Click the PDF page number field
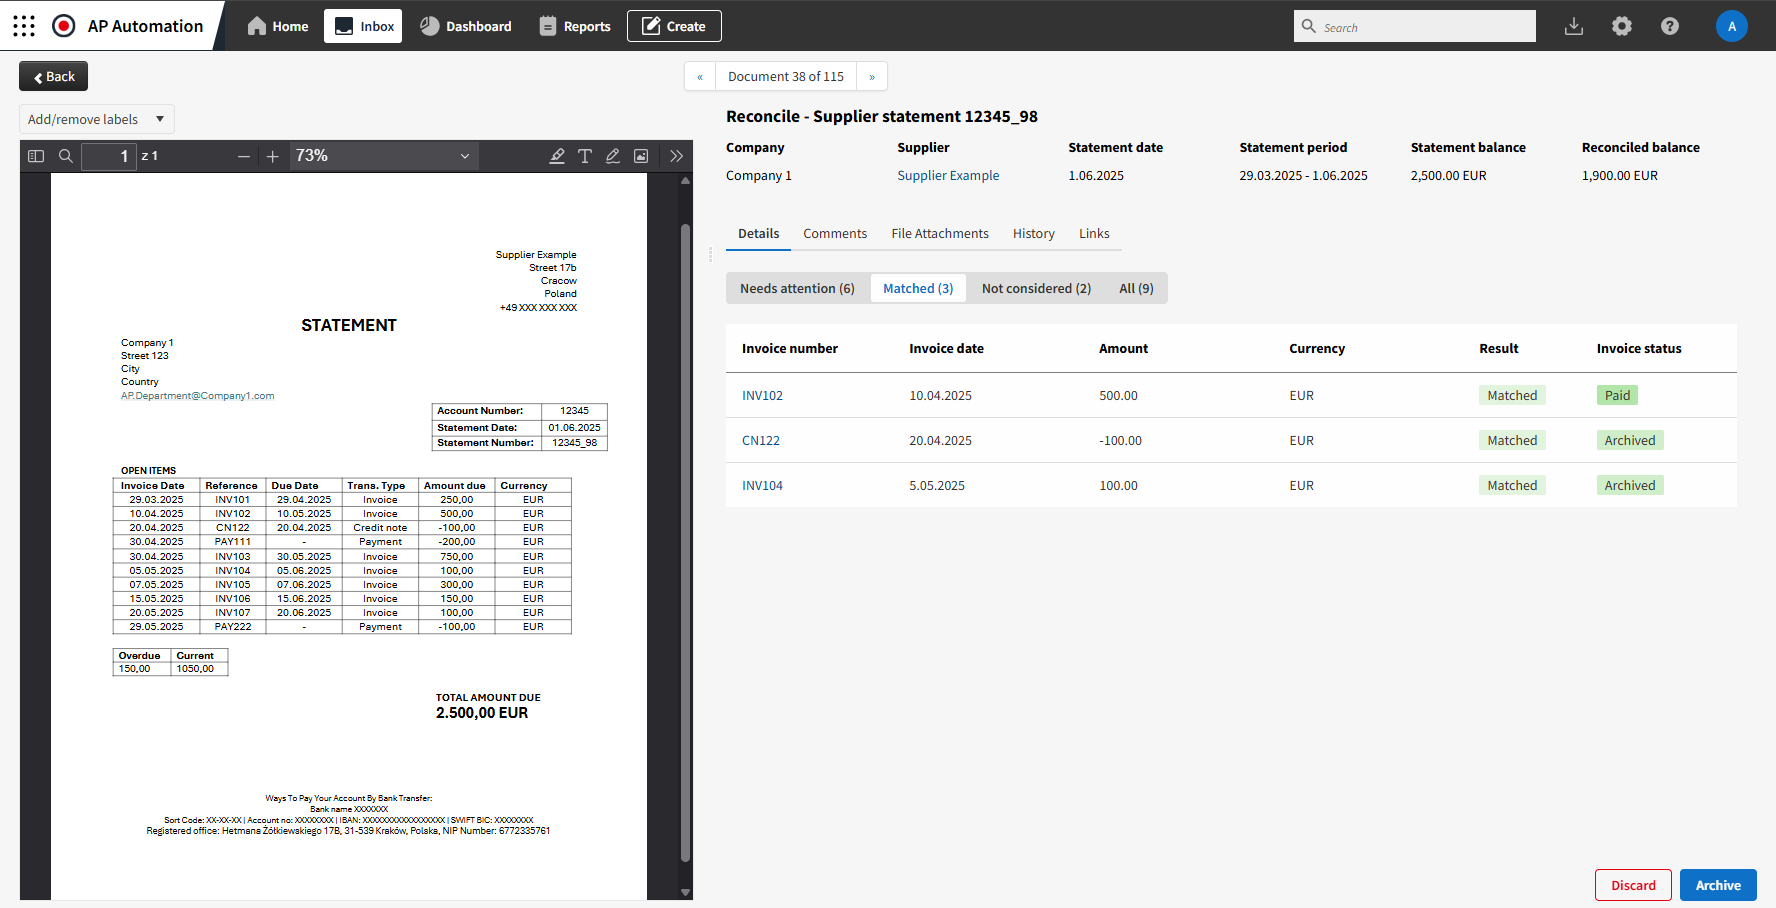Image resolution: width=1776 pixels, height=908 pixels. (x=109, y=156)
